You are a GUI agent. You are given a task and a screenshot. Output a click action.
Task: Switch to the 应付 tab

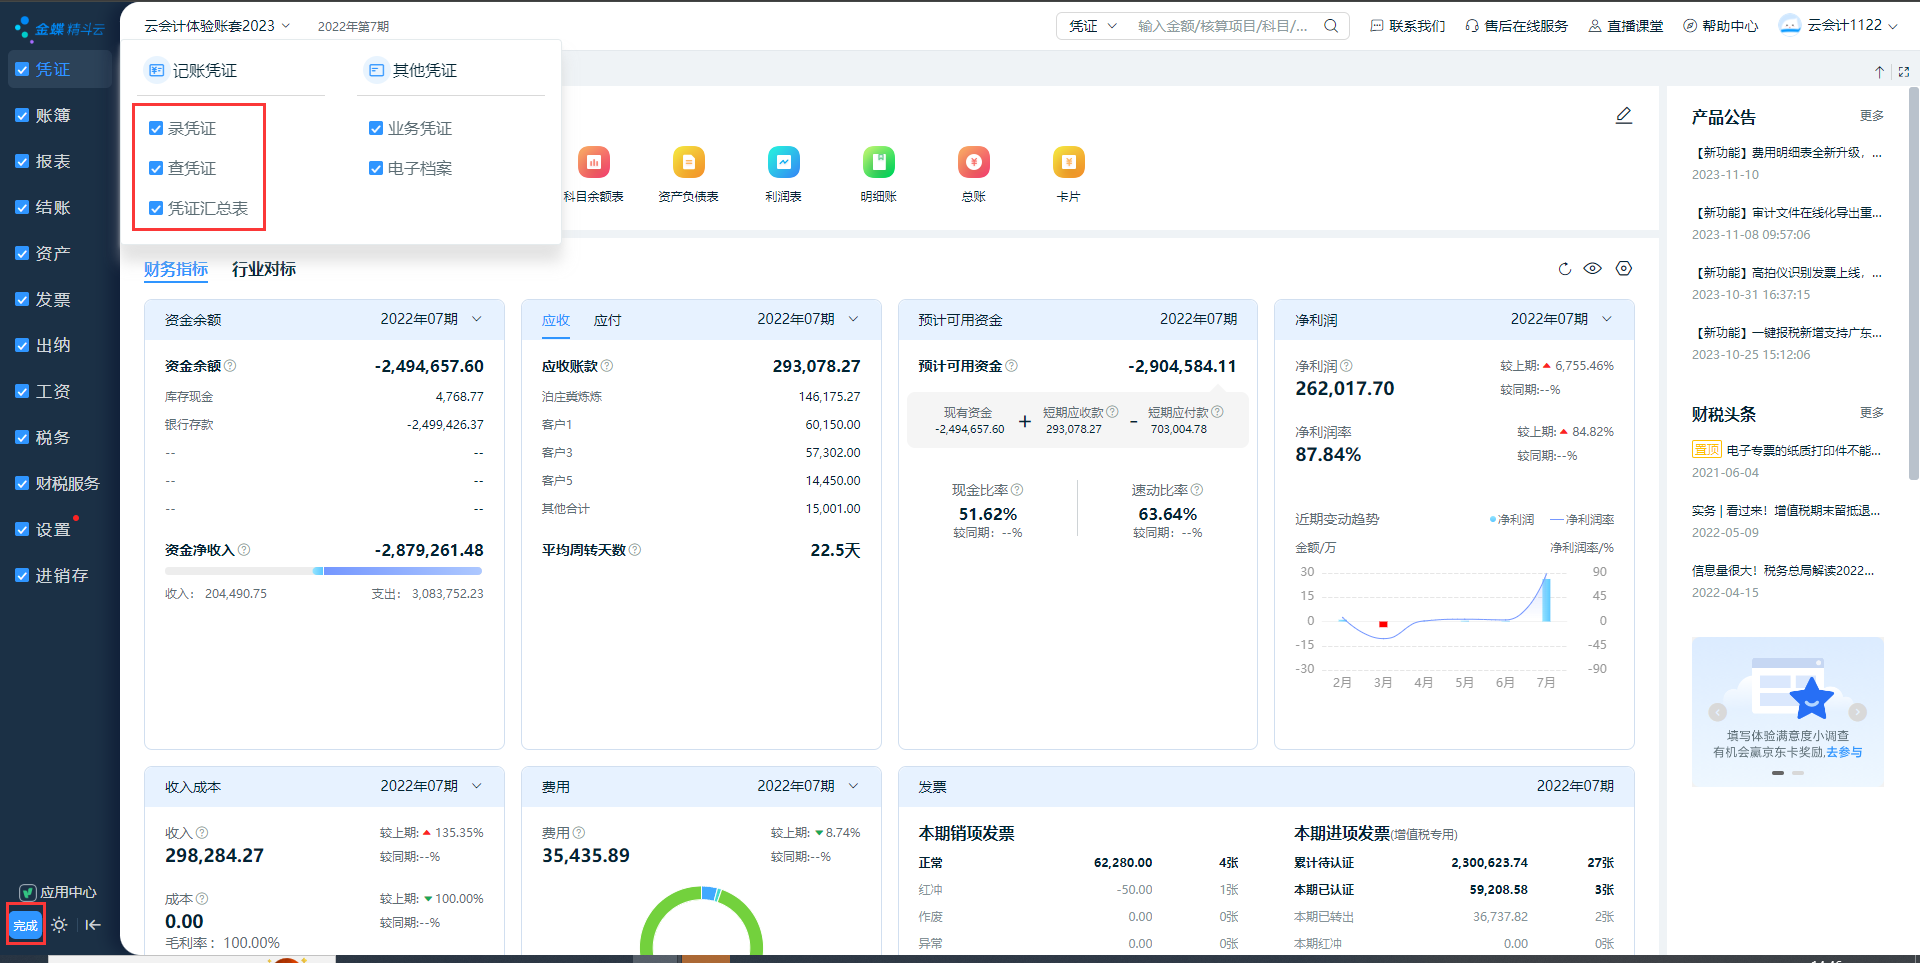[607, 320]
